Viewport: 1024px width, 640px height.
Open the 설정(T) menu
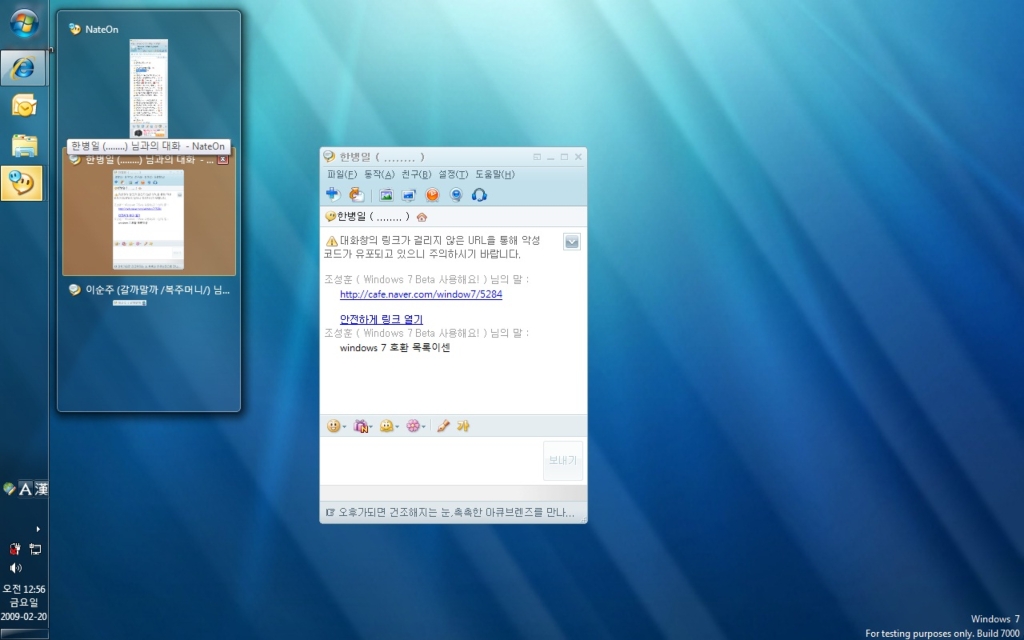[453, 174]
